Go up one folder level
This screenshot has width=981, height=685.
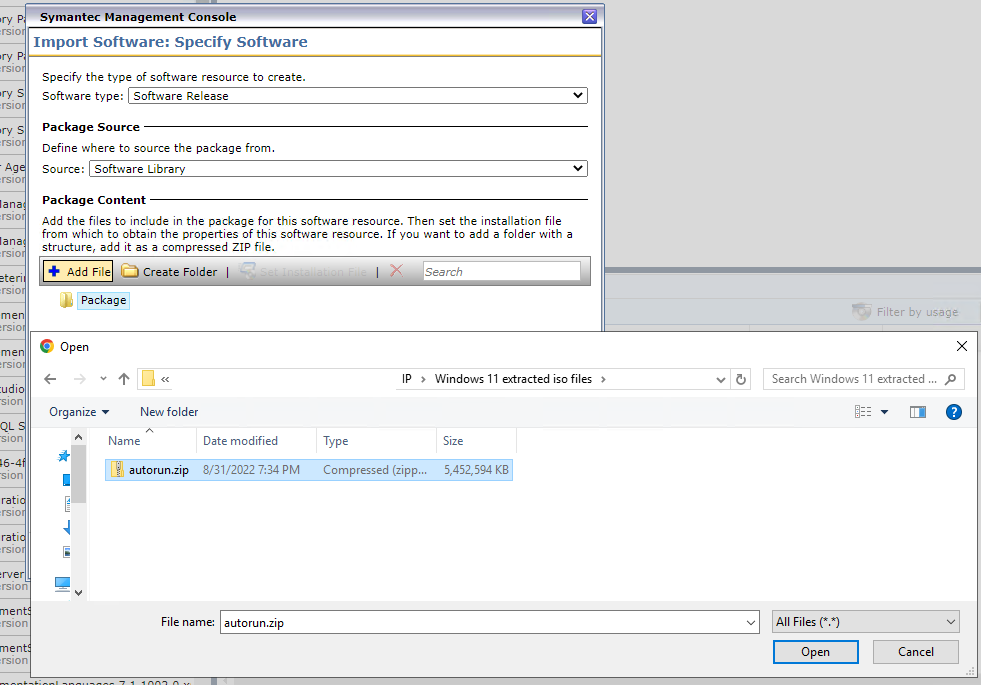[124, 379]
